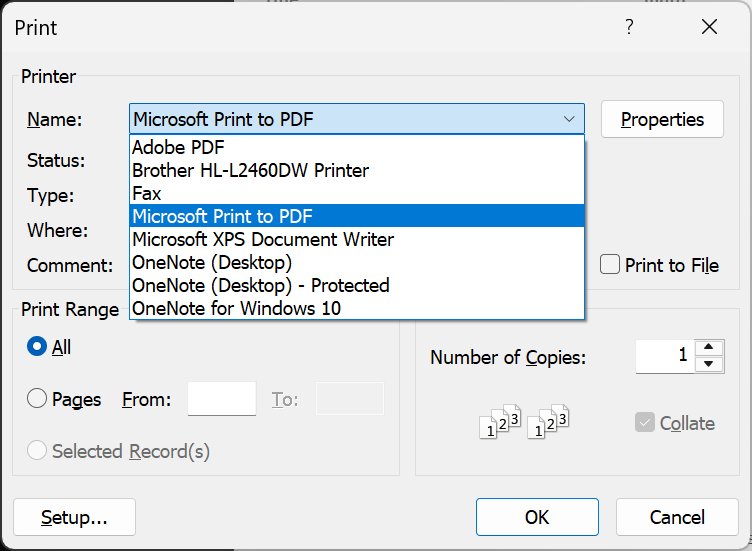This screenshot has height=551, width=752.
Task: Select the All print range radio button
Action: pos(37,346)
